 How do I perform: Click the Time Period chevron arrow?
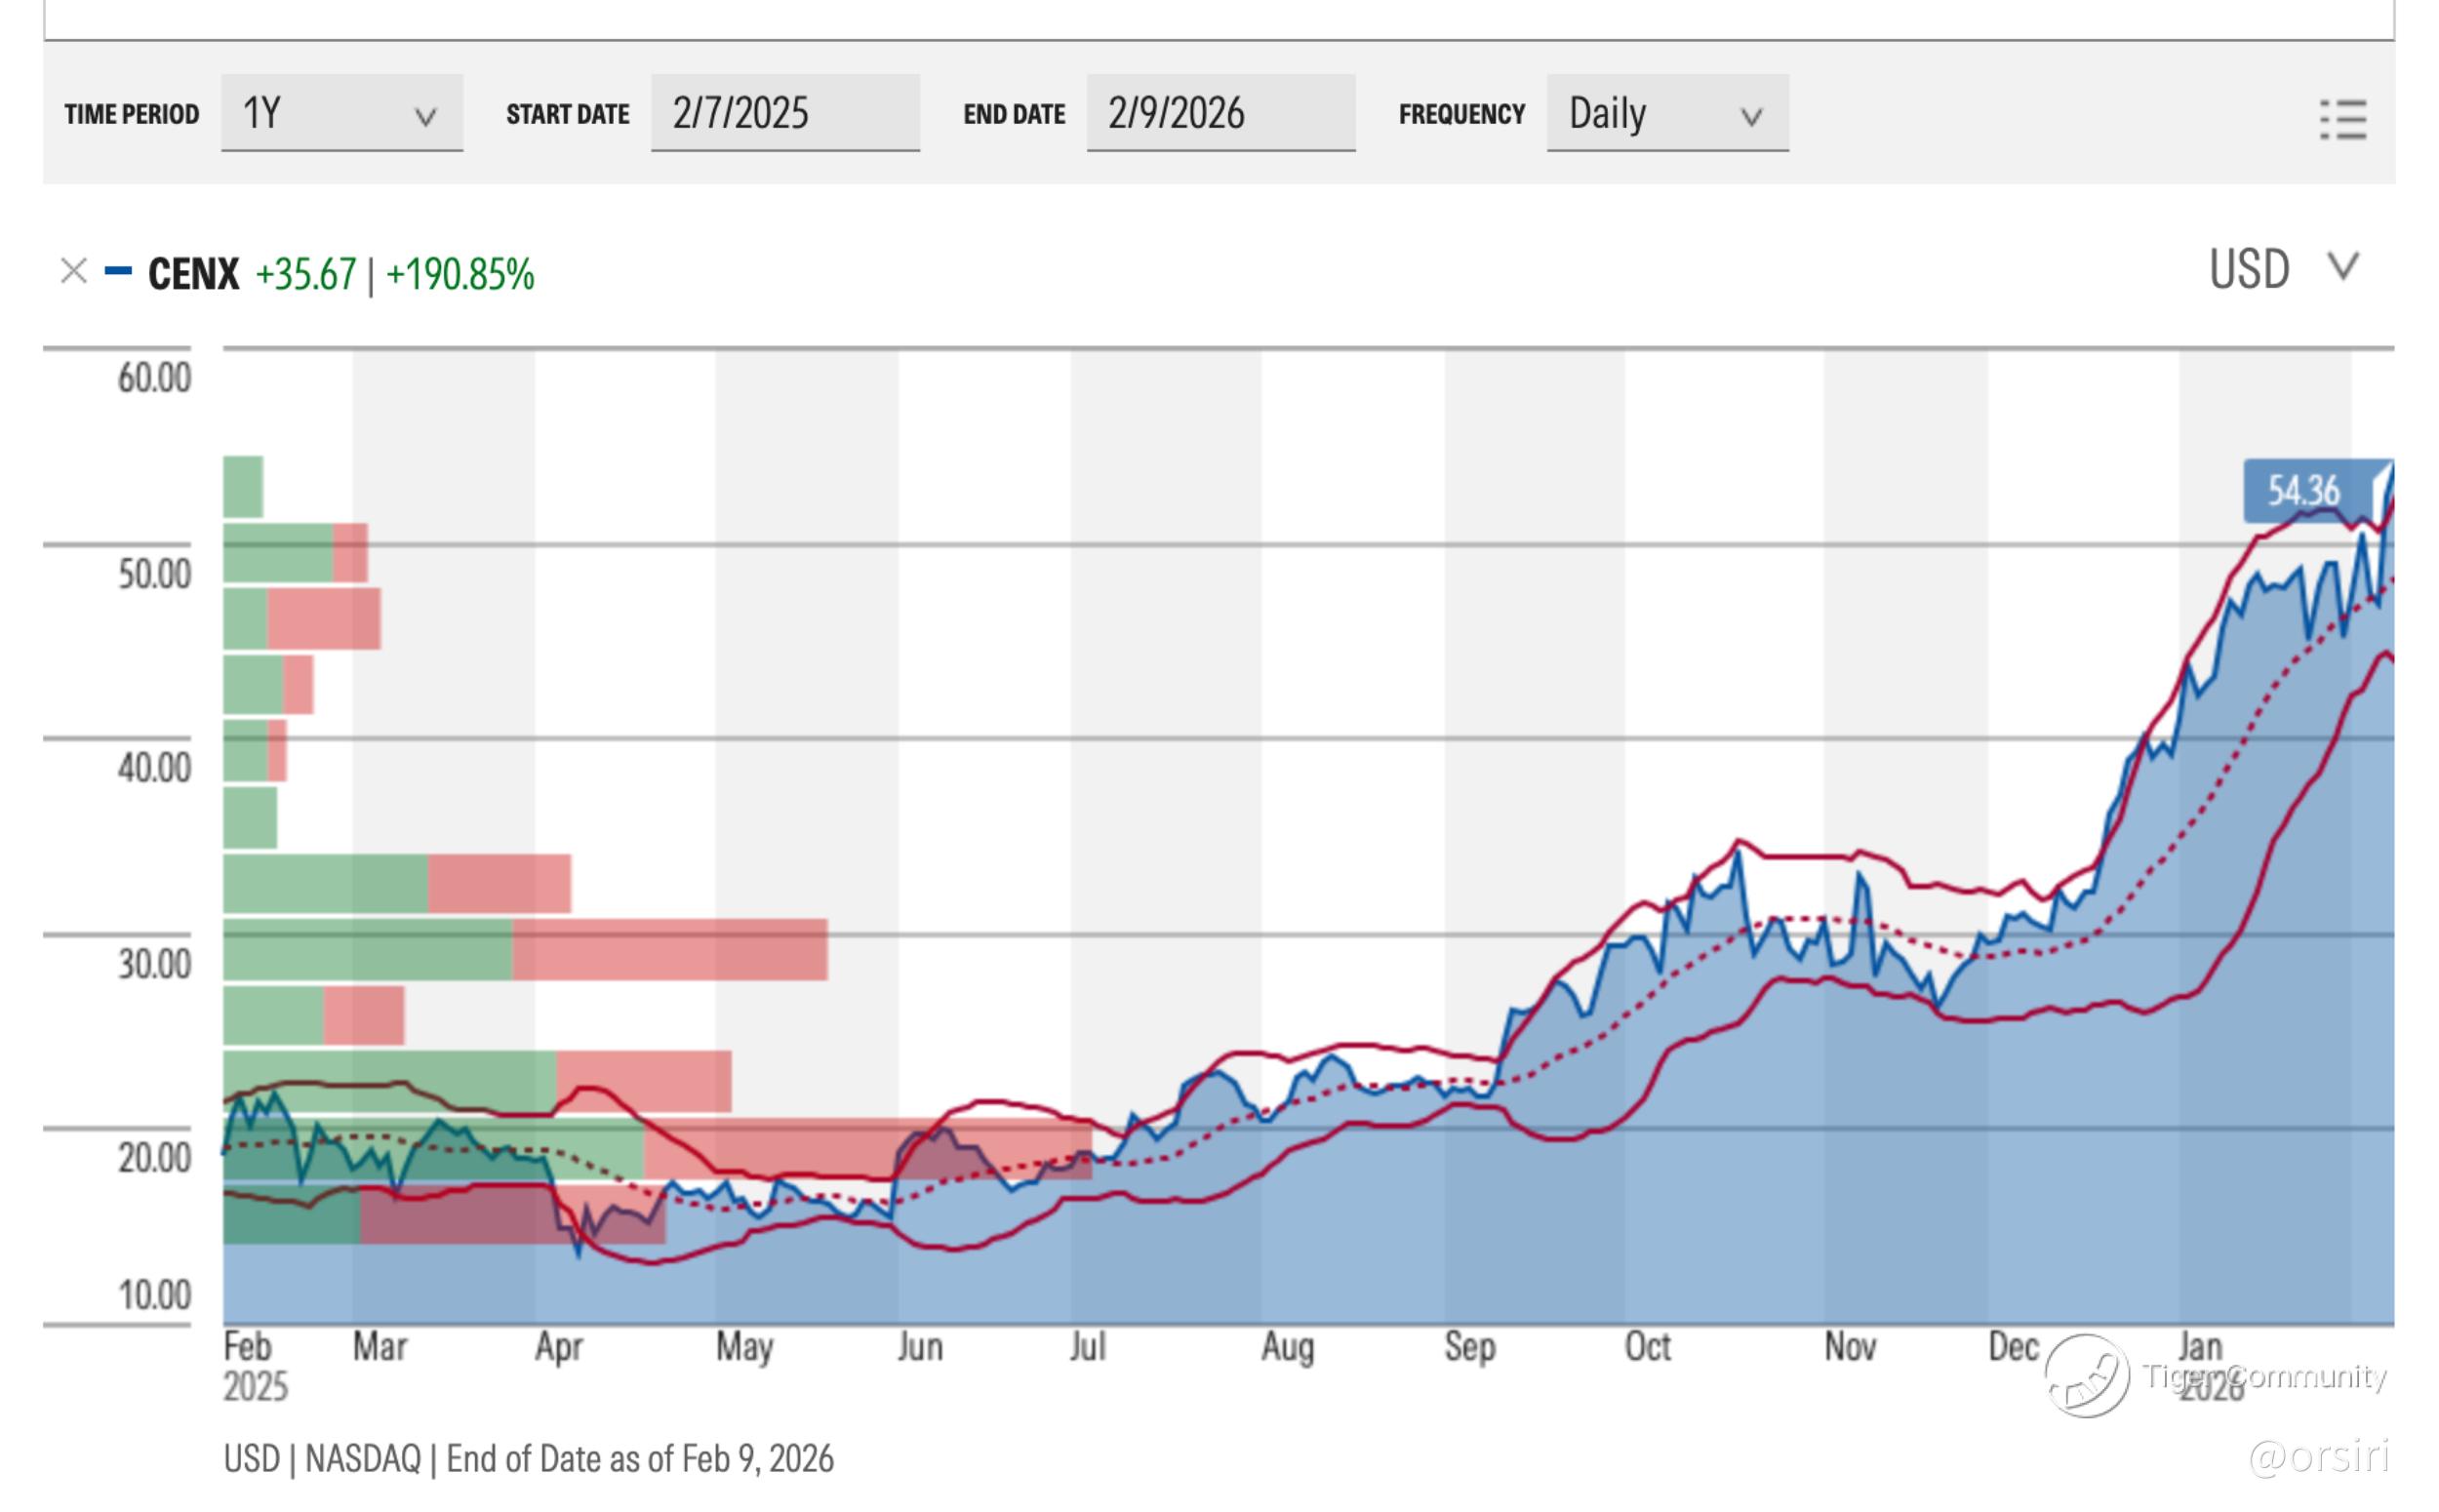(426, 118)
